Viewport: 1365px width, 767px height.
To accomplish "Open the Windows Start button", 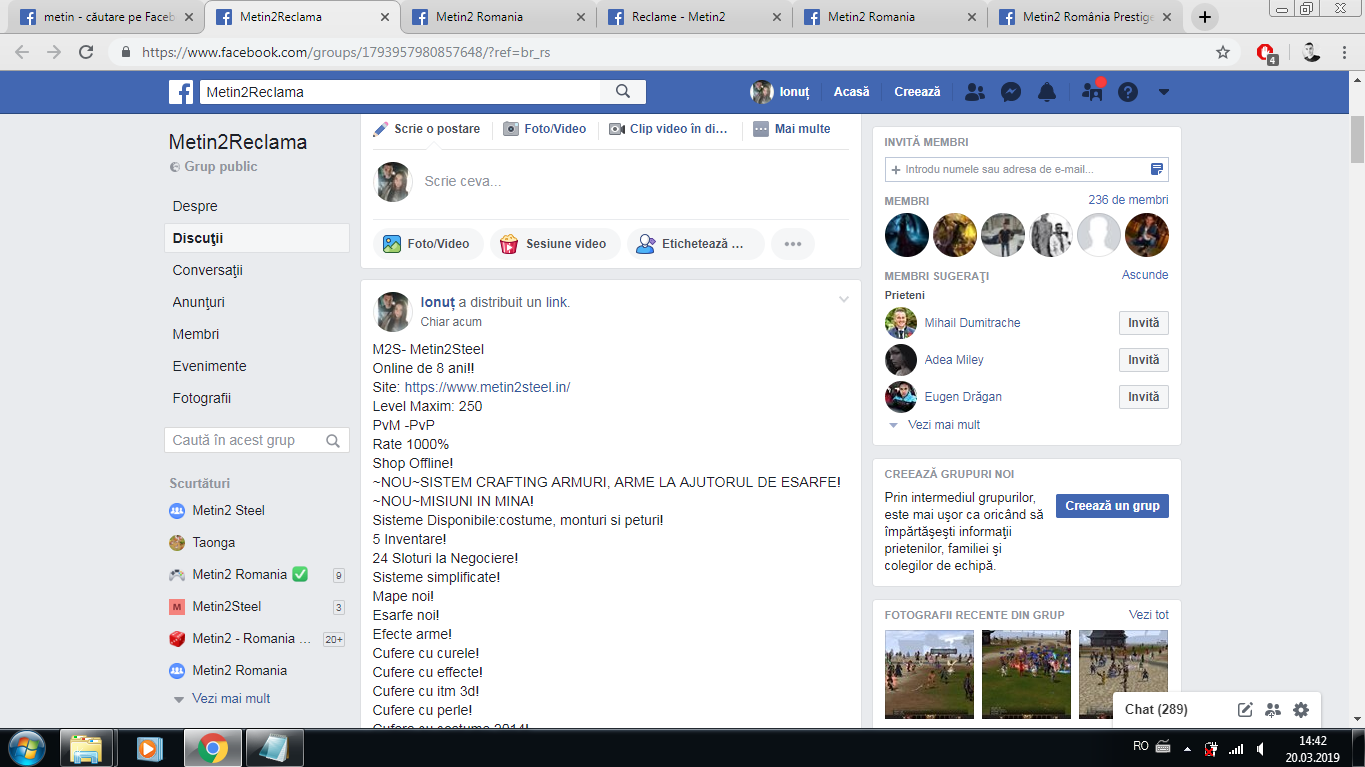I will pyautogui.click(x=26, y=748).
